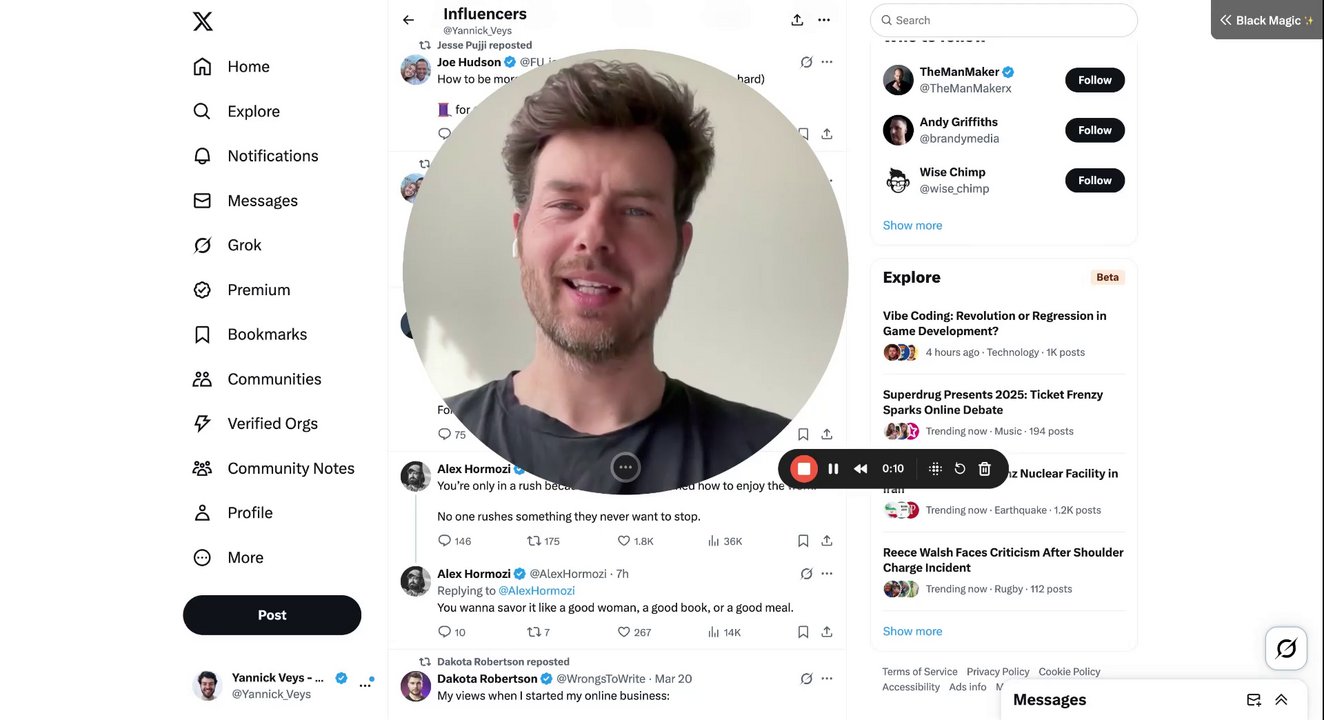Follow TheManMaker
The height and width of the screenshot is (720, 1324).
[1094, 80]
